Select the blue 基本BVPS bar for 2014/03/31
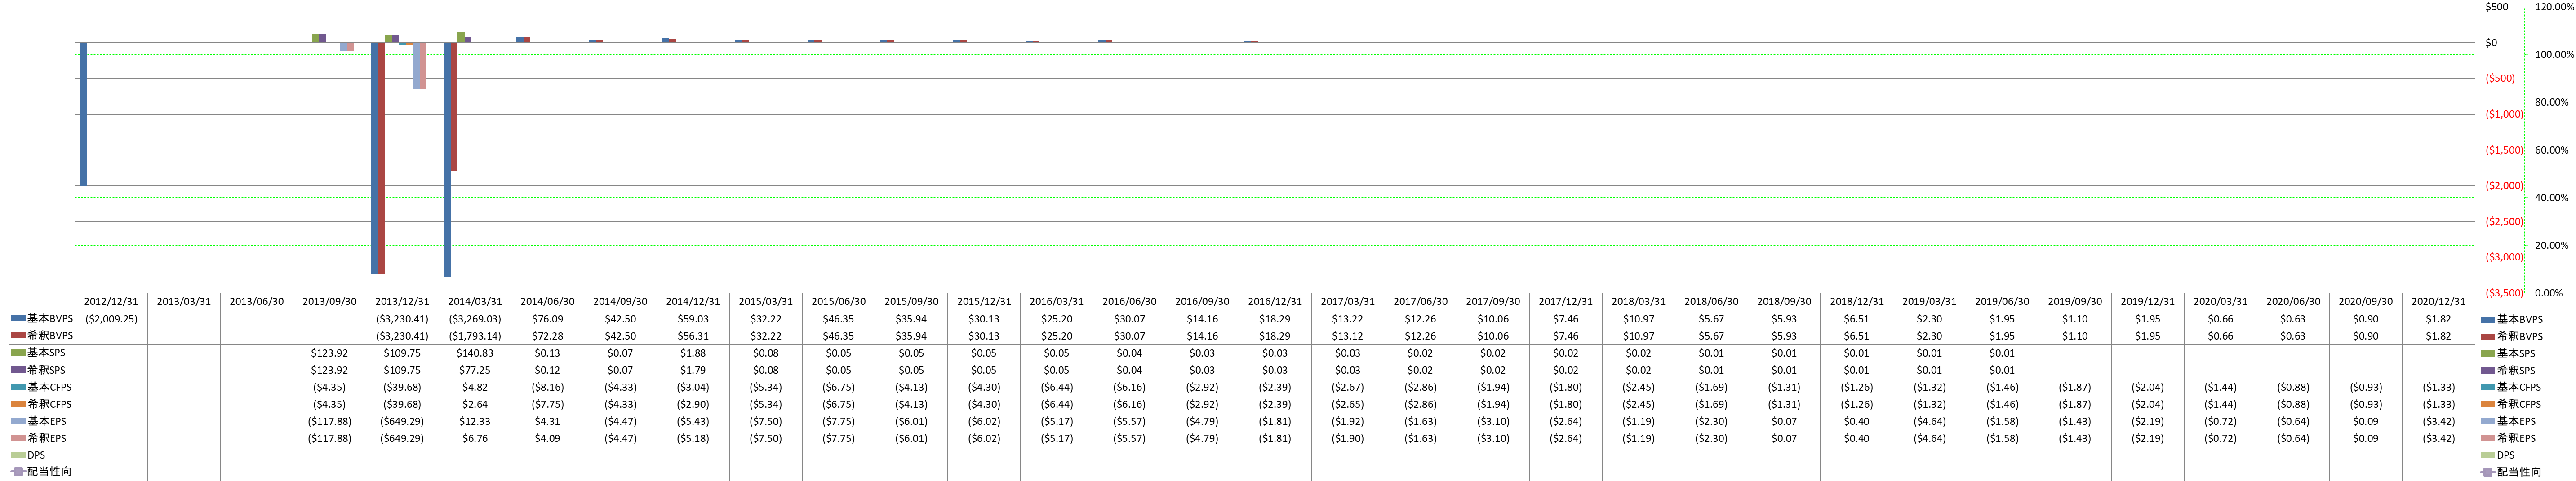The image size is (2576, 481). pyautogui.click(x=447, y=159)
